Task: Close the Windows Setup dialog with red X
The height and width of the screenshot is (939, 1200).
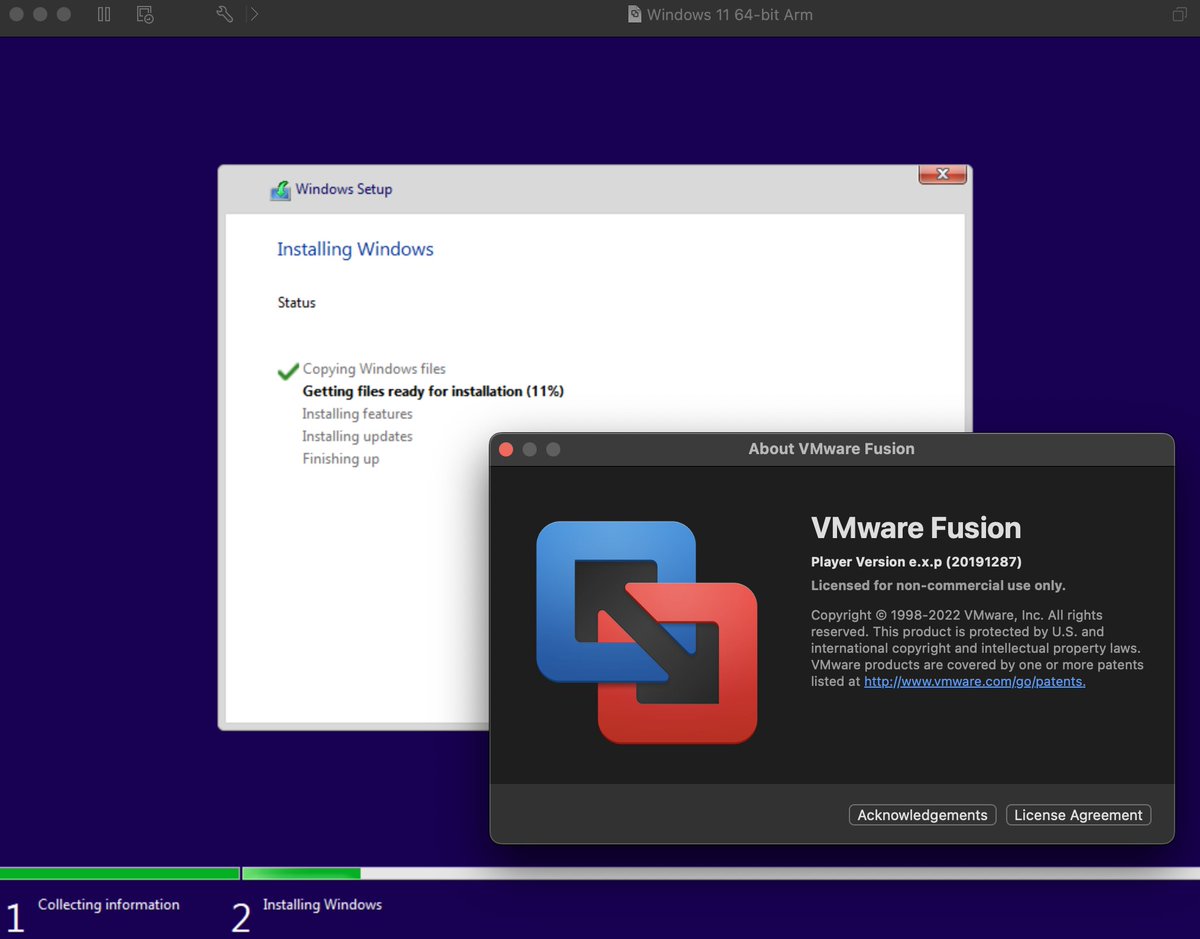Action: tap(942, 175)
